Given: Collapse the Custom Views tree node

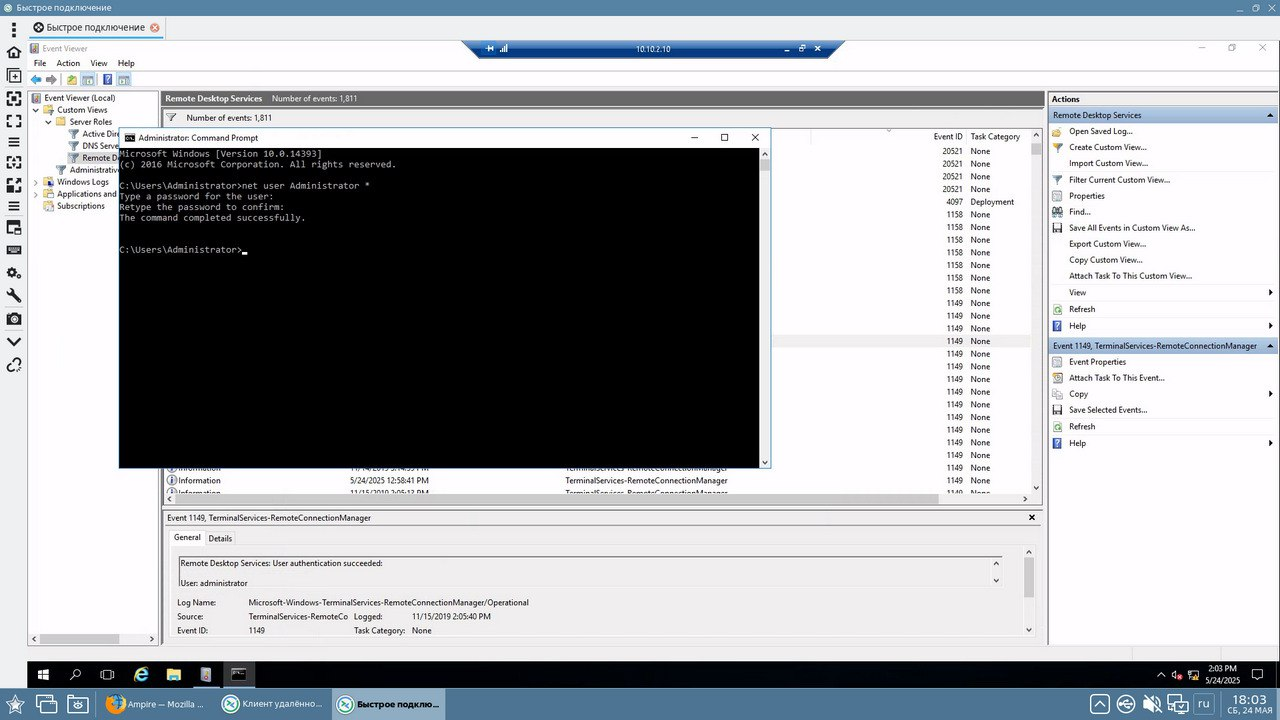Looking at the screenshot, I should [x=37, y=110].
